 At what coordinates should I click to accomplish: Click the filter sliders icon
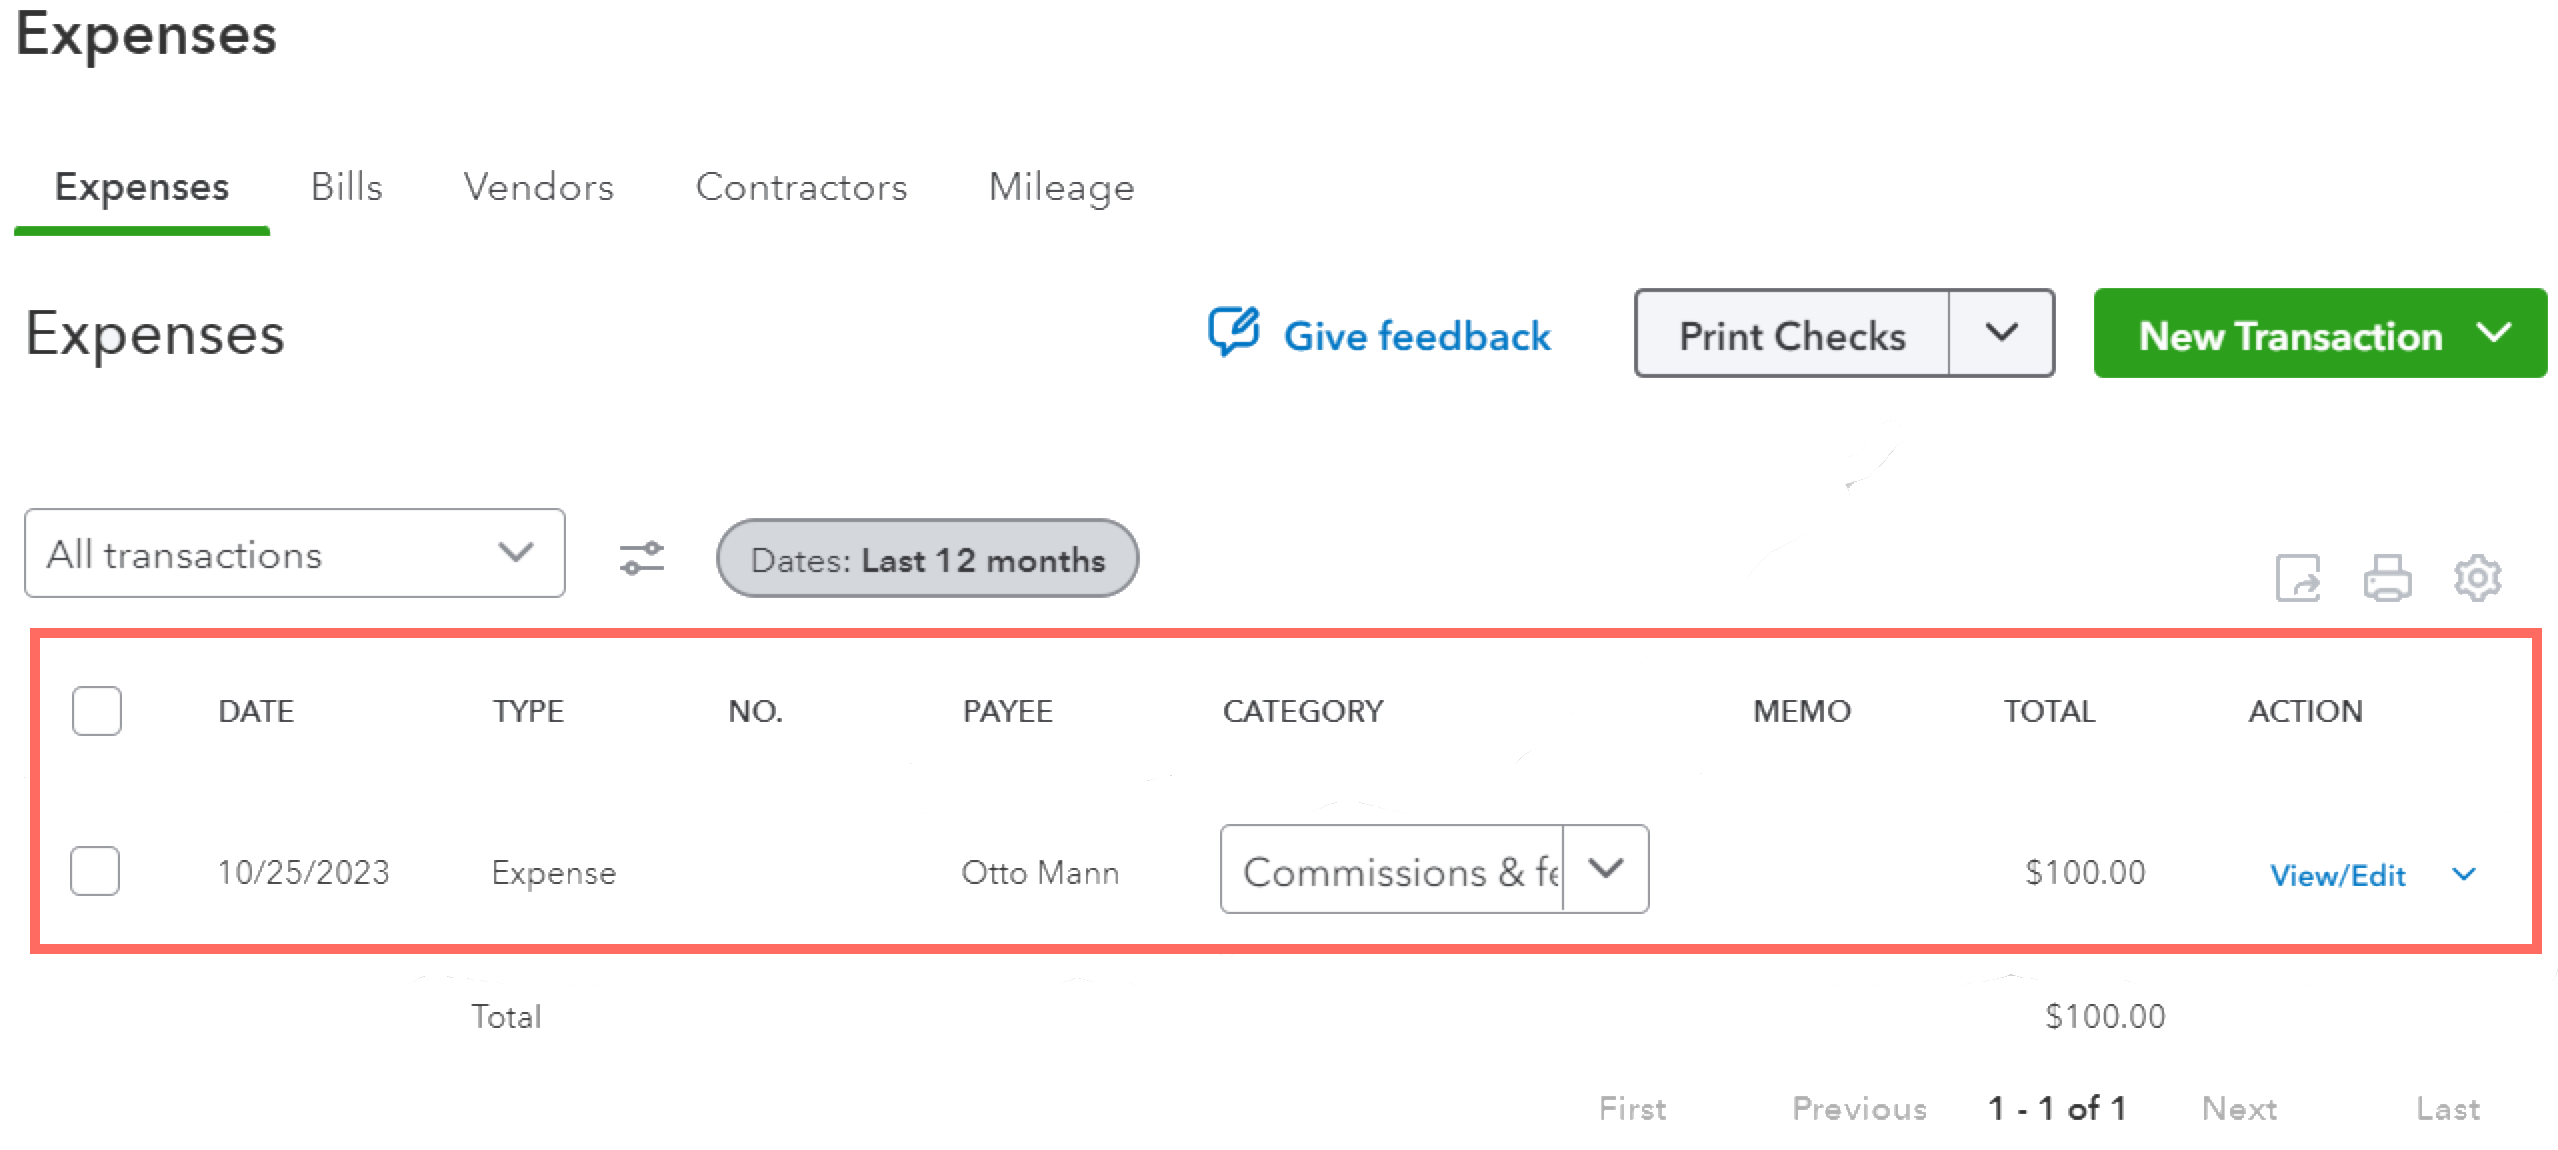[x=641, y=557]
